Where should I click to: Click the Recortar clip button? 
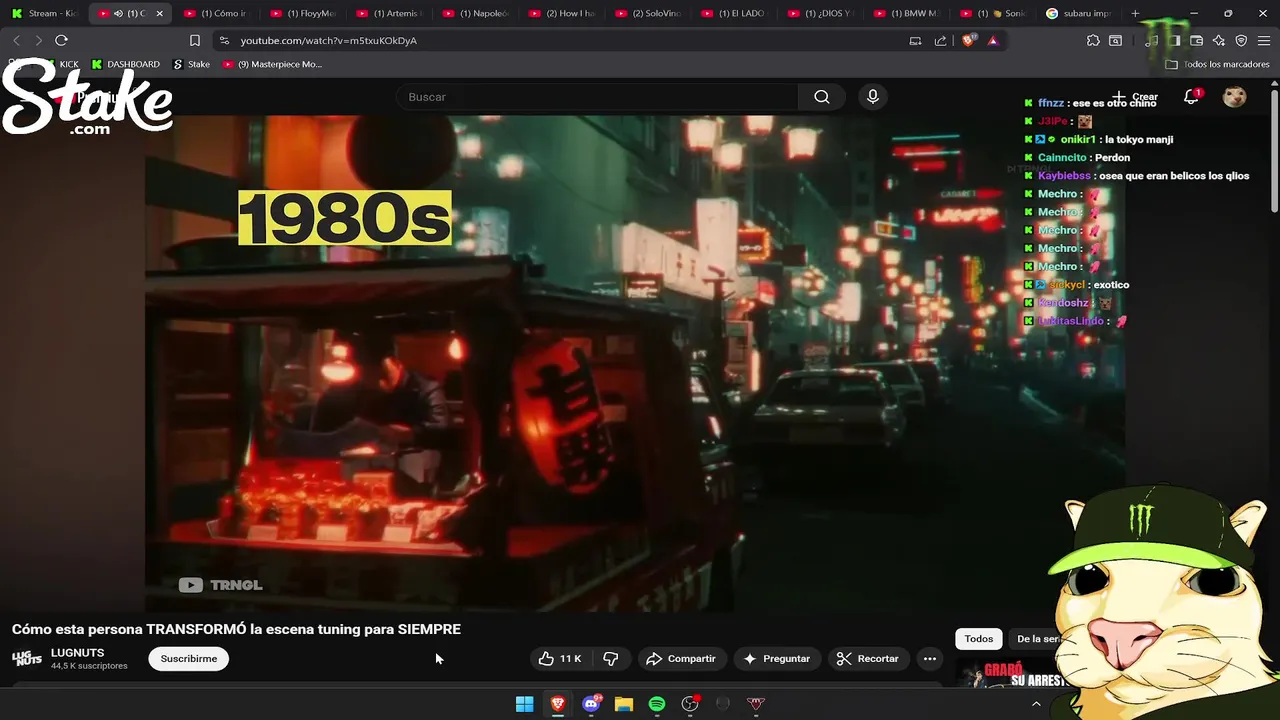click(x=868, y=658)
